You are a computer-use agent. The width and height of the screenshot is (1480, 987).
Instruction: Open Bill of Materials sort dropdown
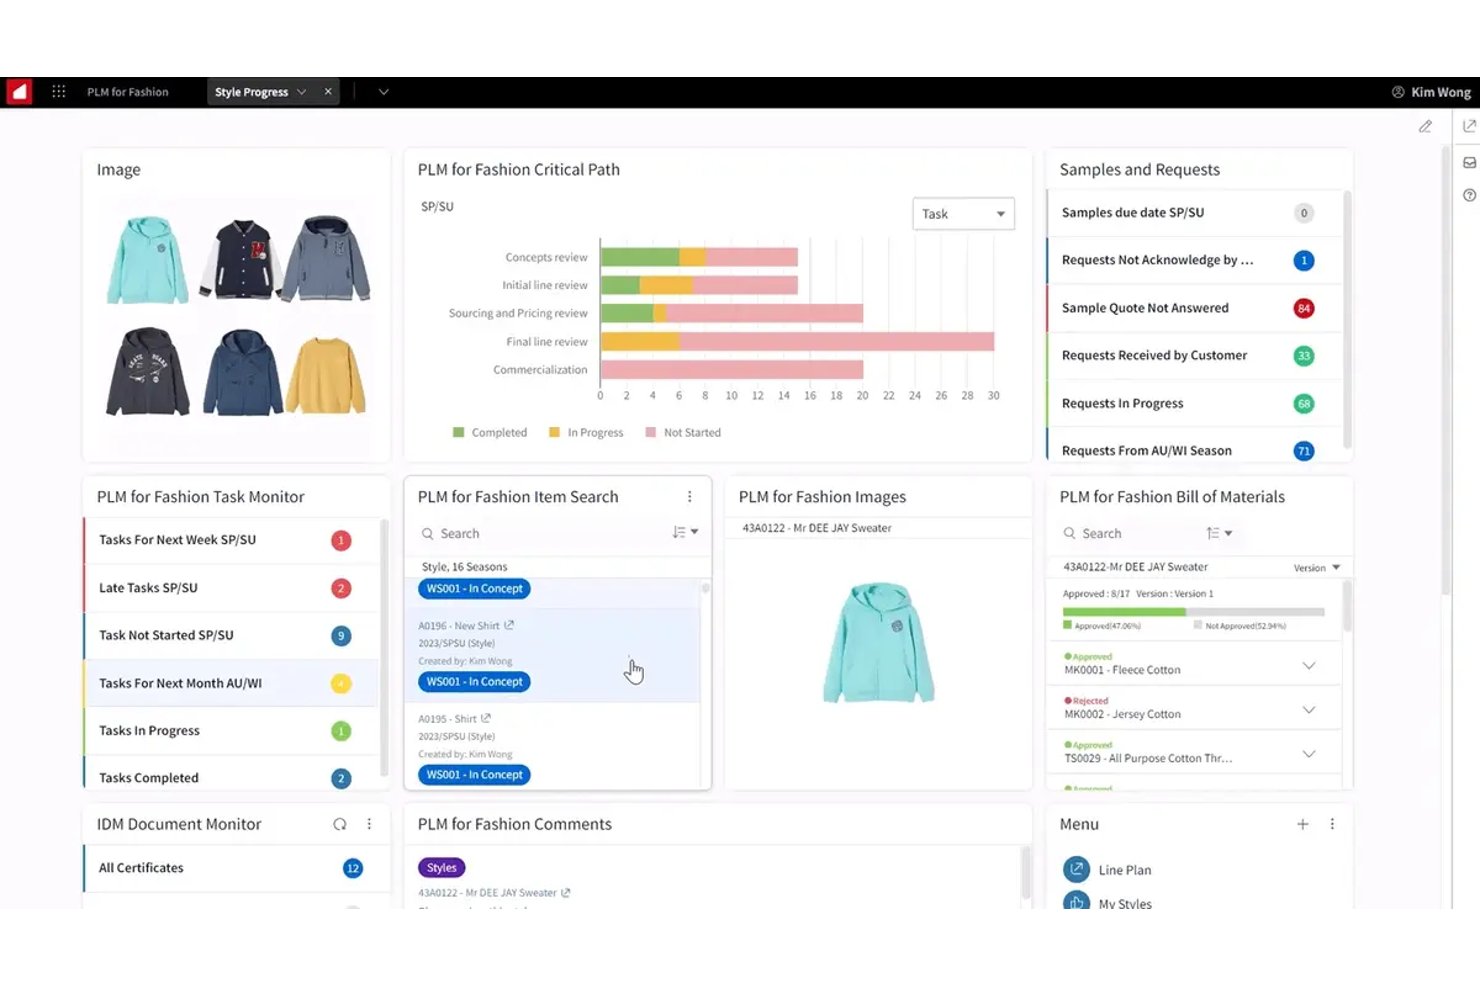pos(1219,533)
